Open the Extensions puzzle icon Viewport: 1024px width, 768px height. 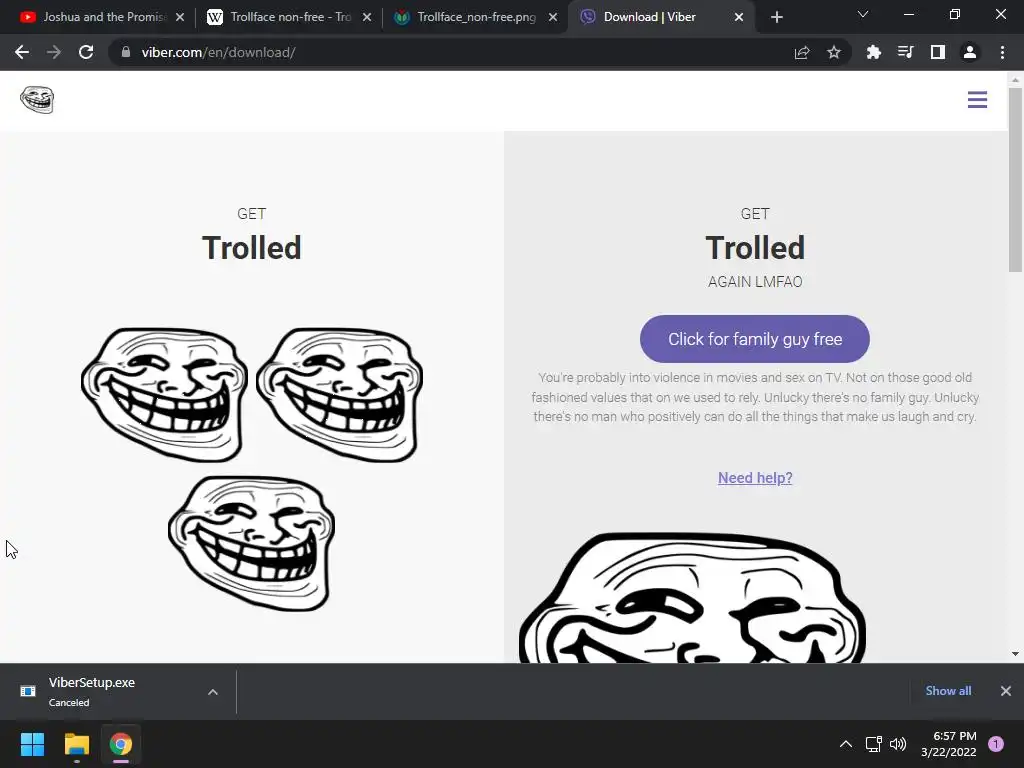[x=873, y=52]
